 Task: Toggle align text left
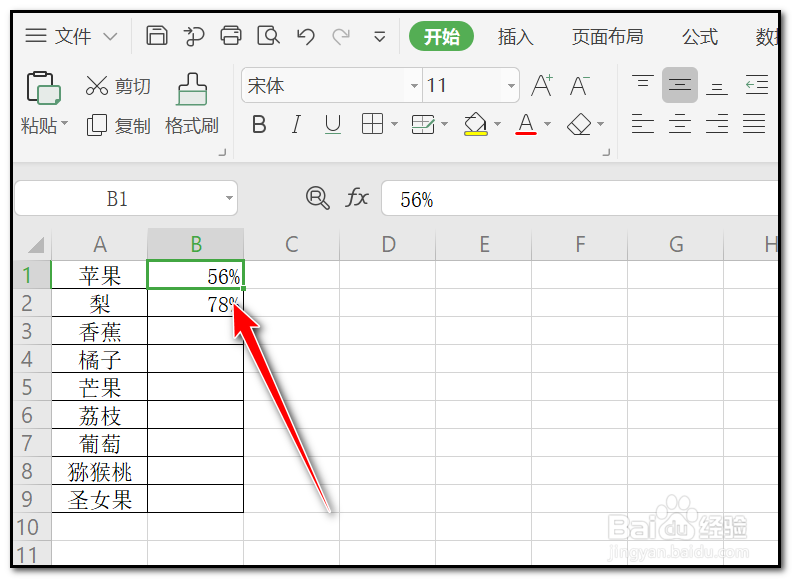point(642,124)
